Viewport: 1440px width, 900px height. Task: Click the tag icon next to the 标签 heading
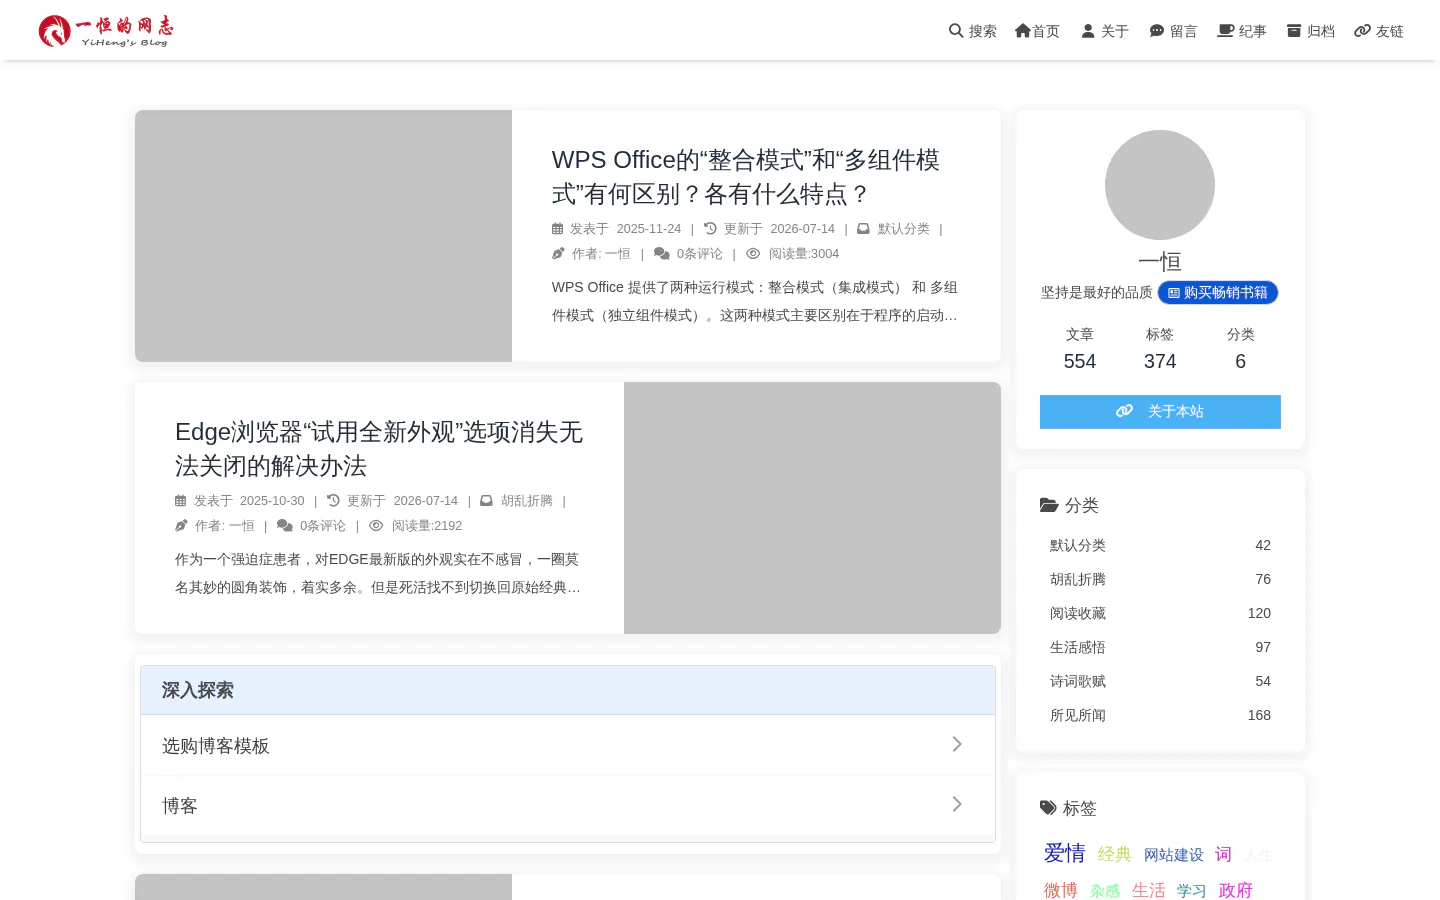point(1048,808)
